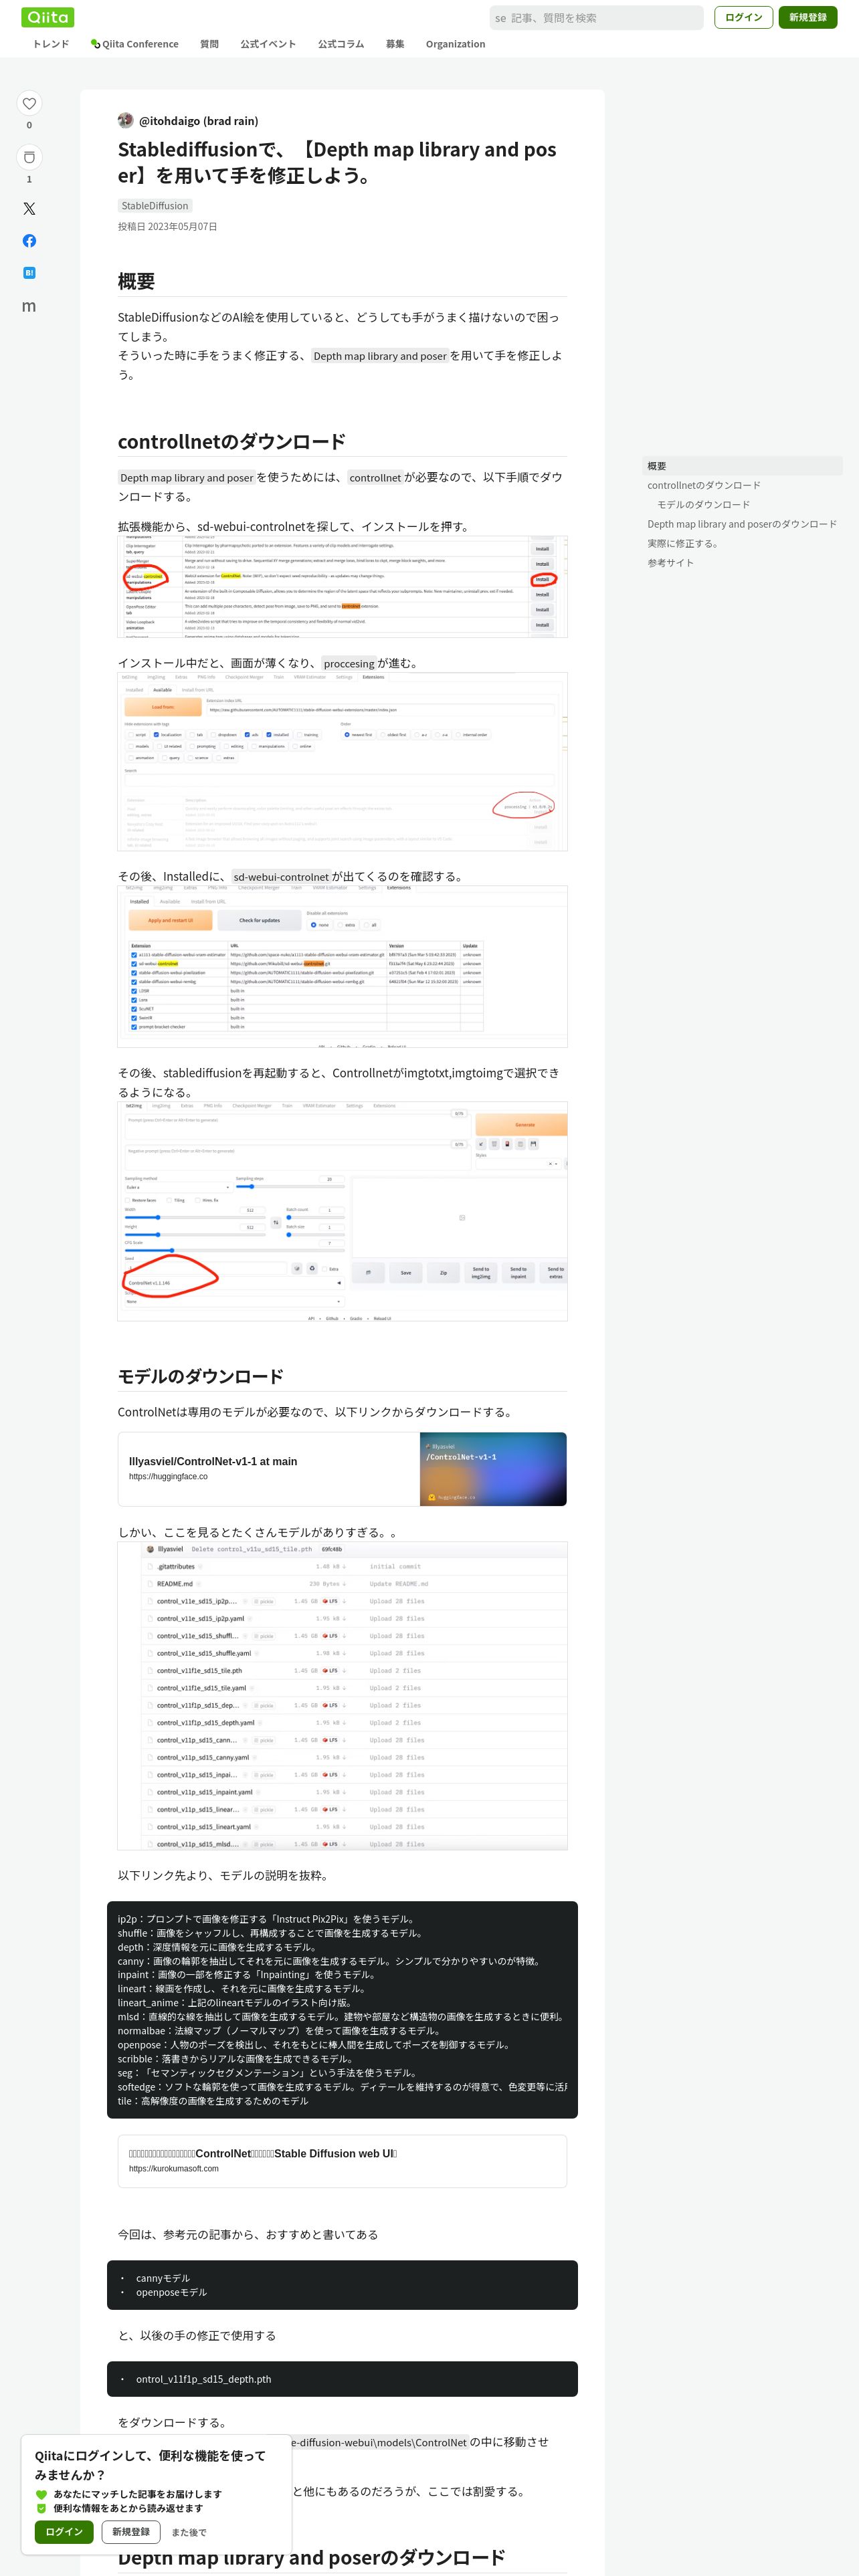Click the cannyモデル code line
This screenshot has width=859, height=2576.
tap(163, 2278)
